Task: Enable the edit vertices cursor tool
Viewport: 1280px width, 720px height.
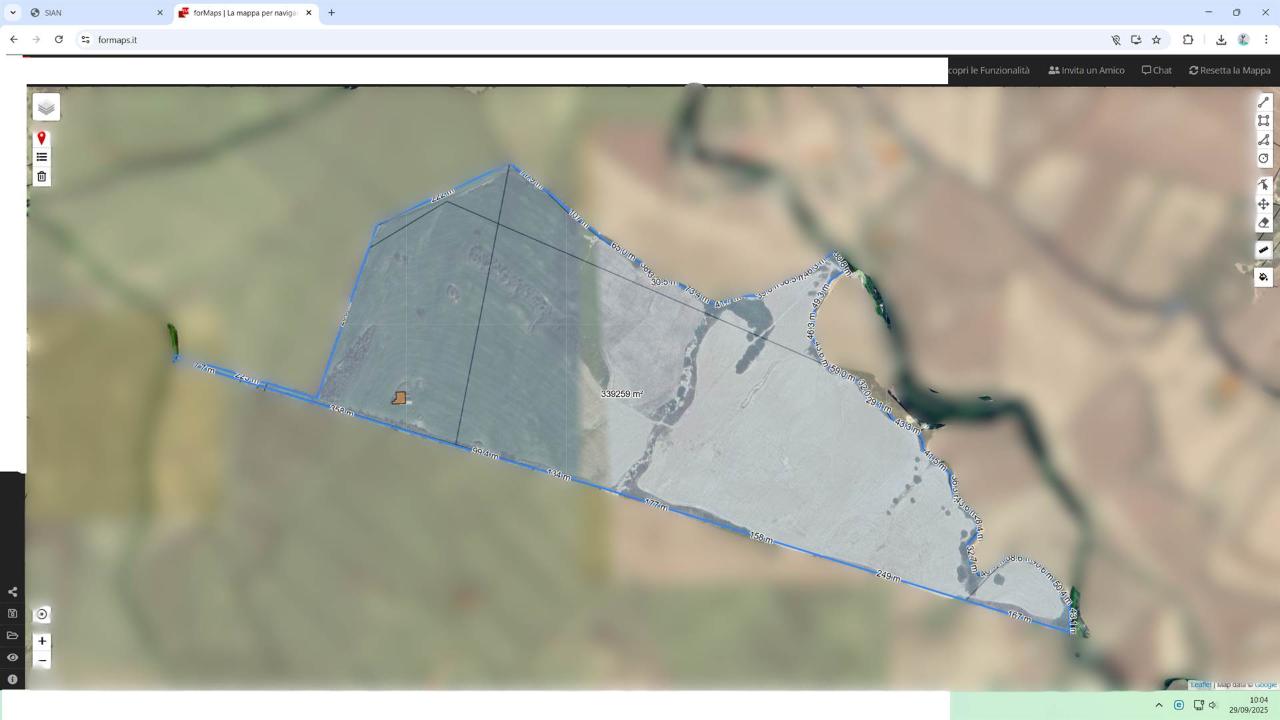Action: pos(1263,185)
